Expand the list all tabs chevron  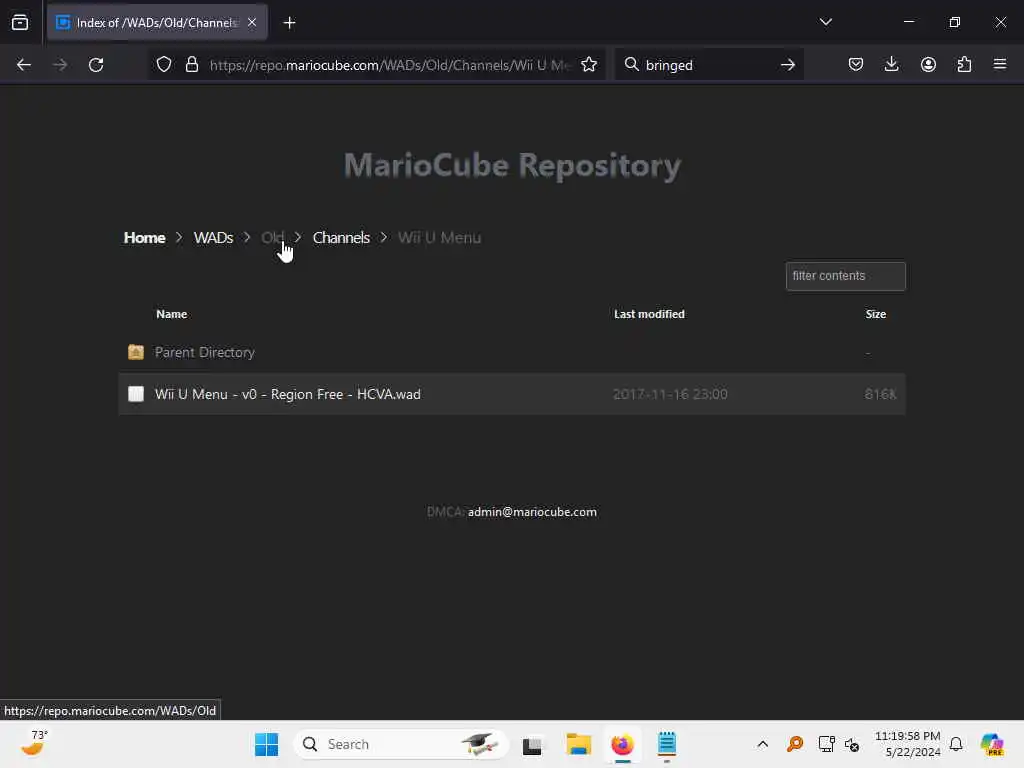[825, 22]
